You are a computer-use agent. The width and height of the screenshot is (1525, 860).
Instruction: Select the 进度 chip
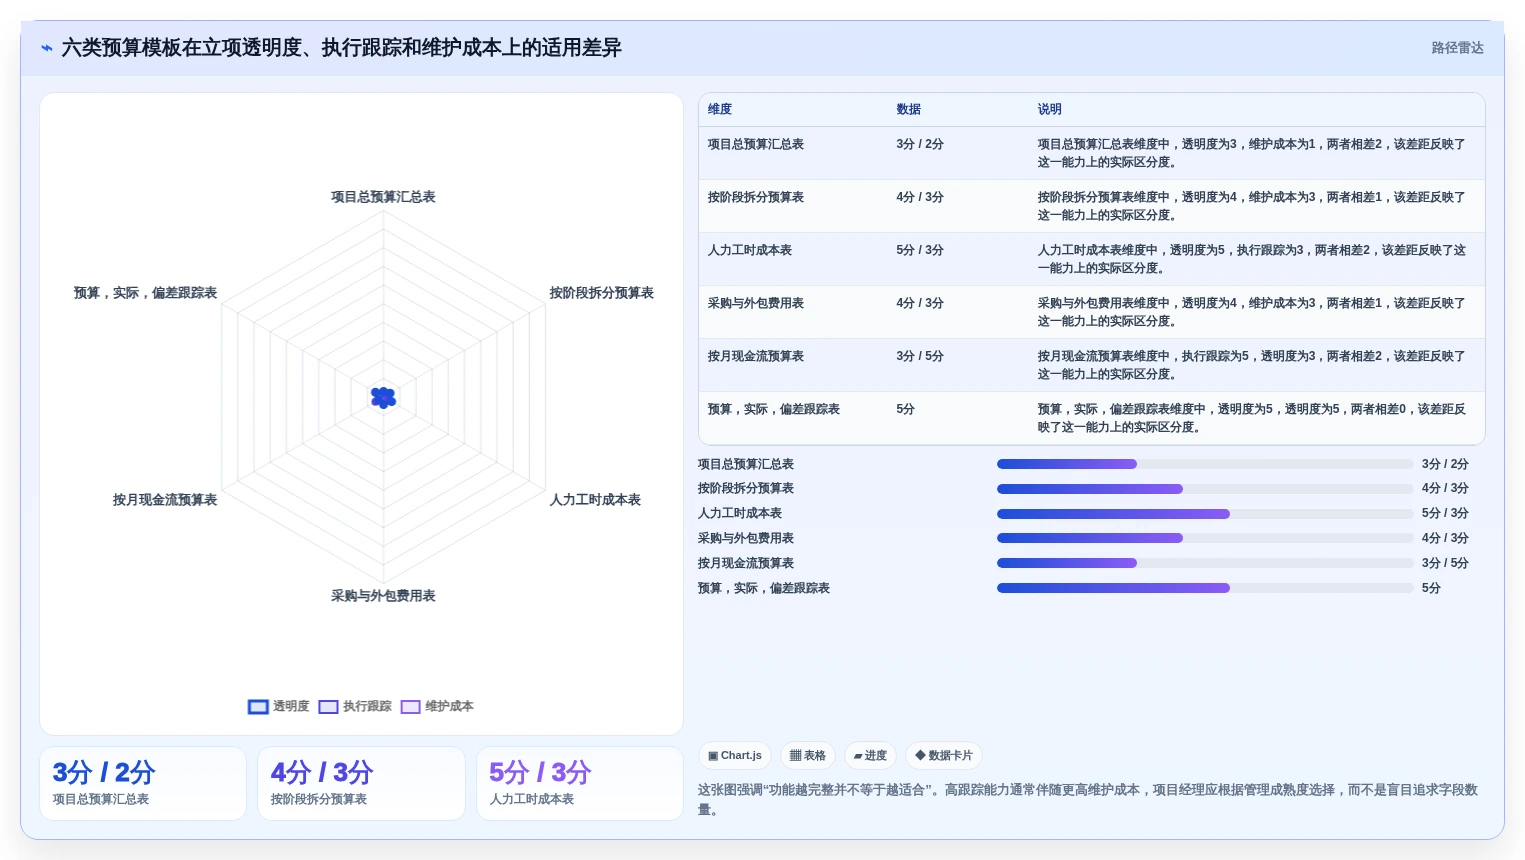point(870,755)
